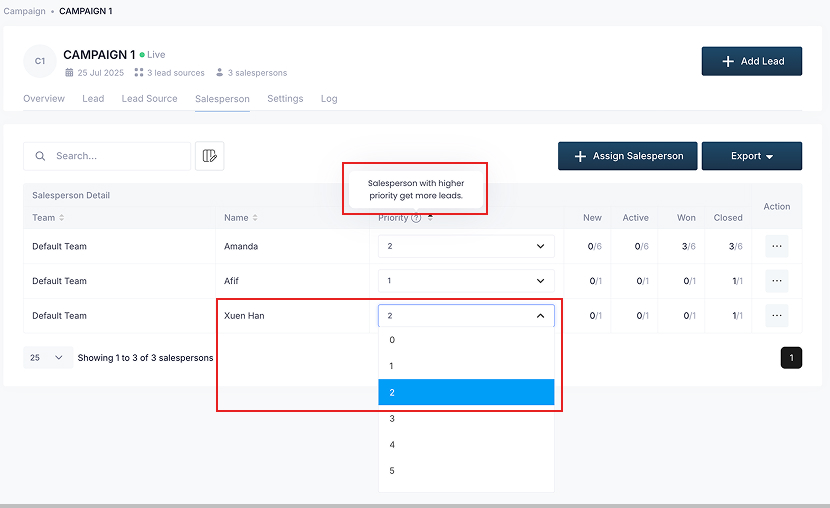Collapse Xuen Han's priority dropdown
830x508 pixels.
click(x=466, y=315)
